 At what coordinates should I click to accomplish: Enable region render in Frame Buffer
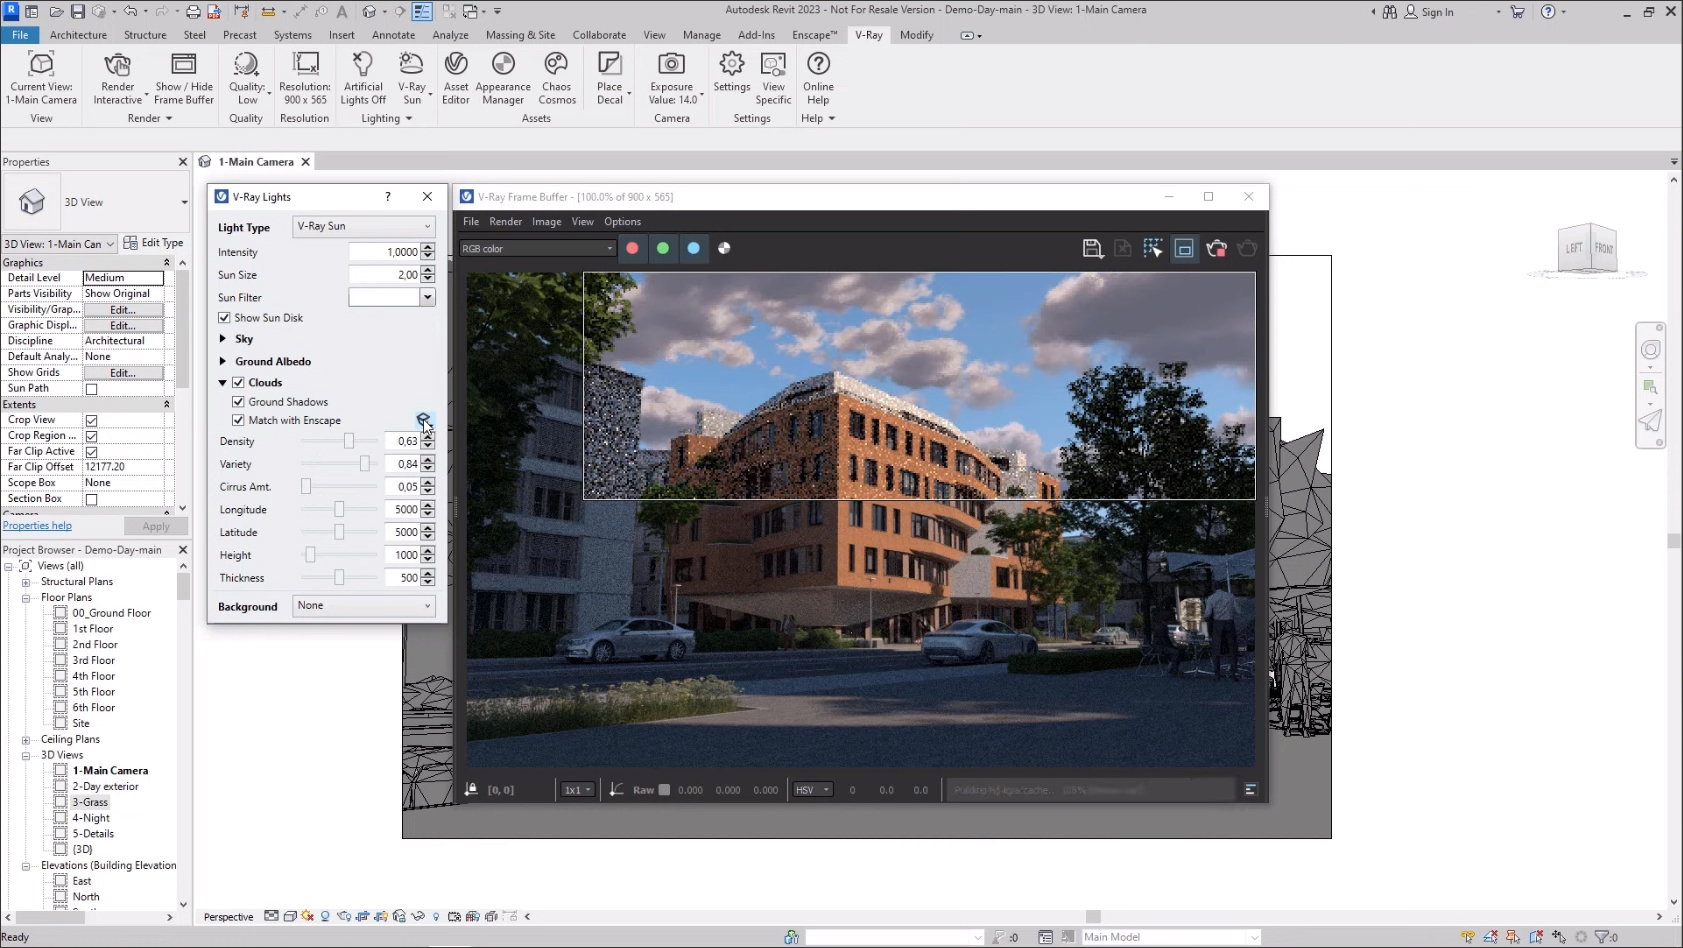[1184, 248]
